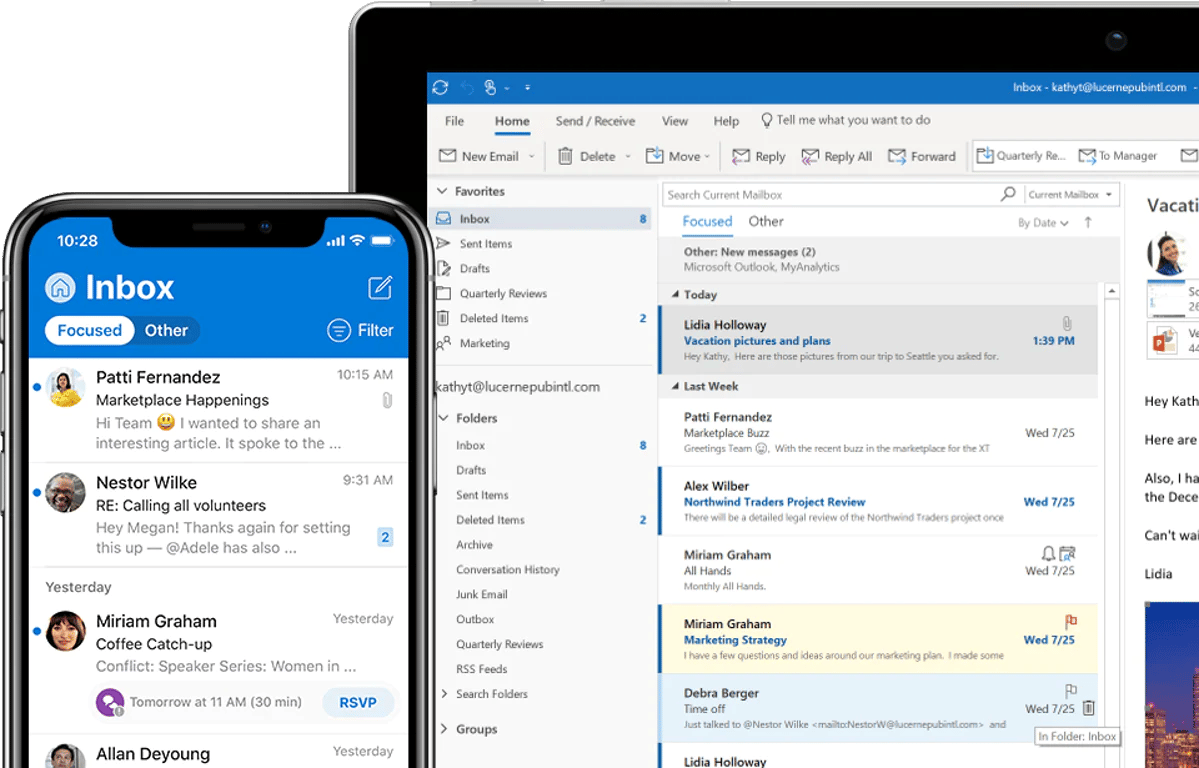This screenshot has height=768, width=1199.
Task: Tap the compose icon on phone
Action: [x=380, y=288]
